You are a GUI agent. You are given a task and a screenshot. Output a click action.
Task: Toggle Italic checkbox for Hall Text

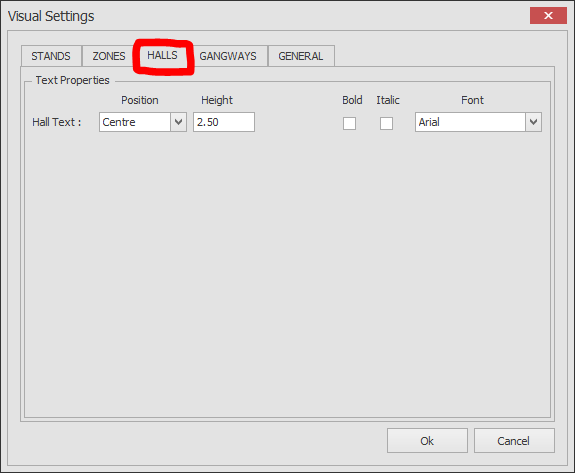coord(386,124)
